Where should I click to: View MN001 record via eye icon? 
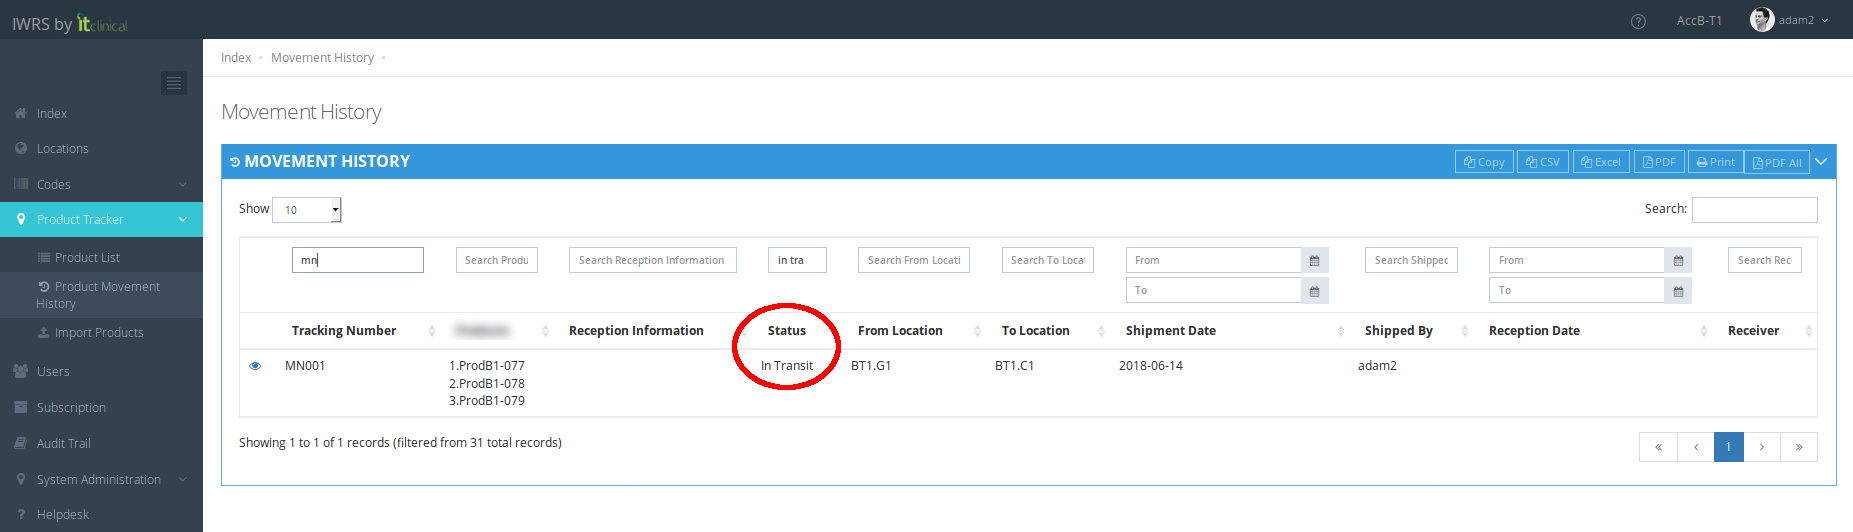pos(255,366)
